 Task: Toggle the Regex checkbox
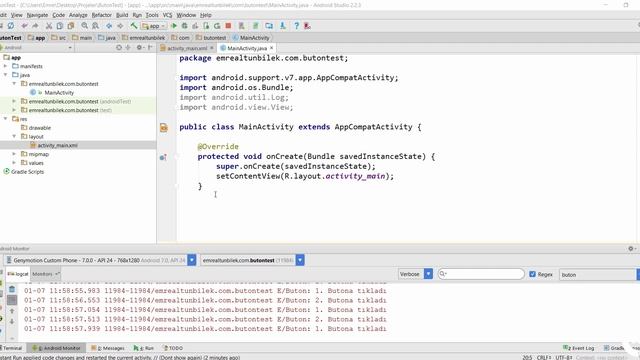point(532,274)
